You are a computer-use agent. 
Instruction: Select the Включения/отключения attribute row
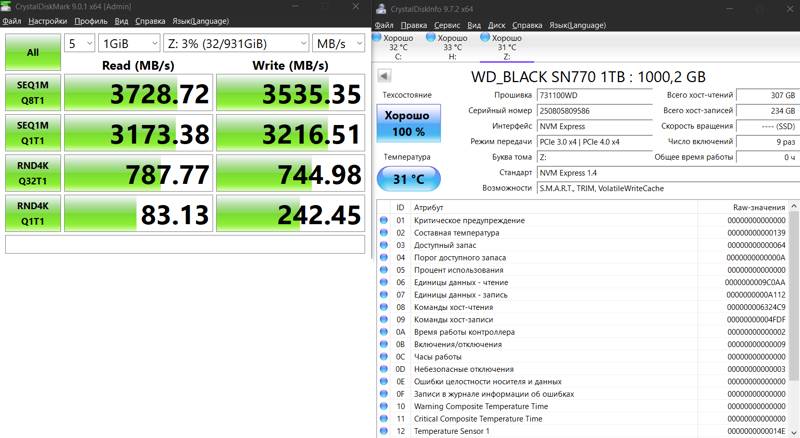click(583, 344)
